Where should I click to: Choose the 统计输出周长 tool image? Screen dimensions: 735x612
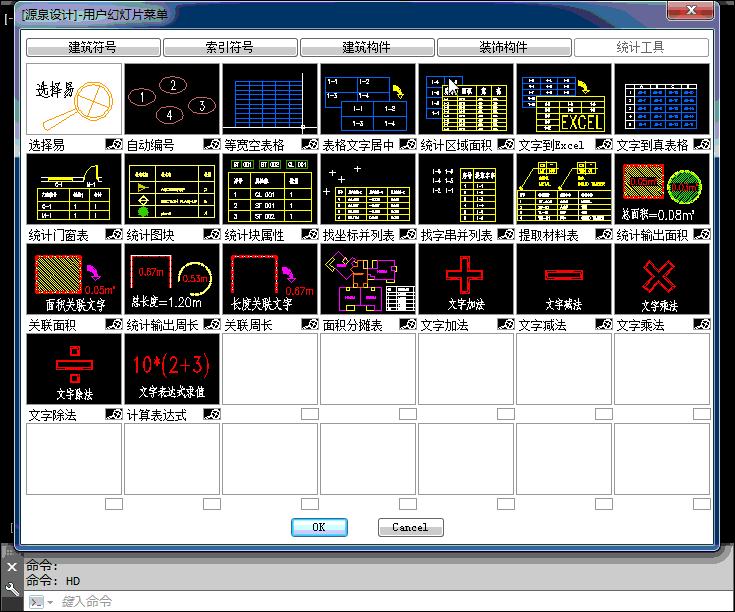click(172, 279)
